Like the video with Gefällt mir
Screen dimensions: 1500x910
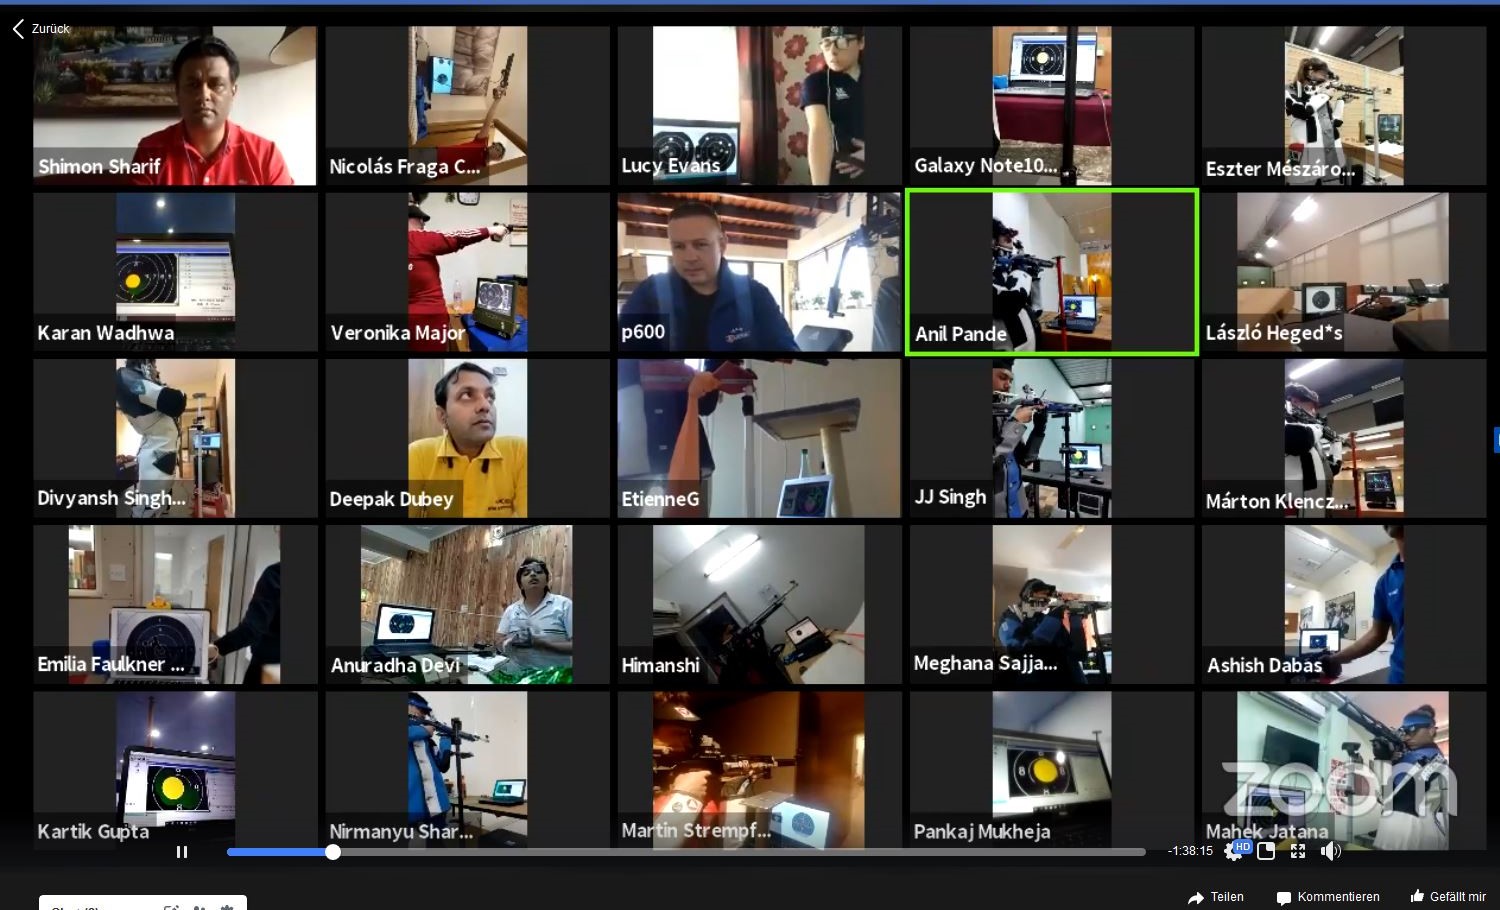click(1448, 897)
